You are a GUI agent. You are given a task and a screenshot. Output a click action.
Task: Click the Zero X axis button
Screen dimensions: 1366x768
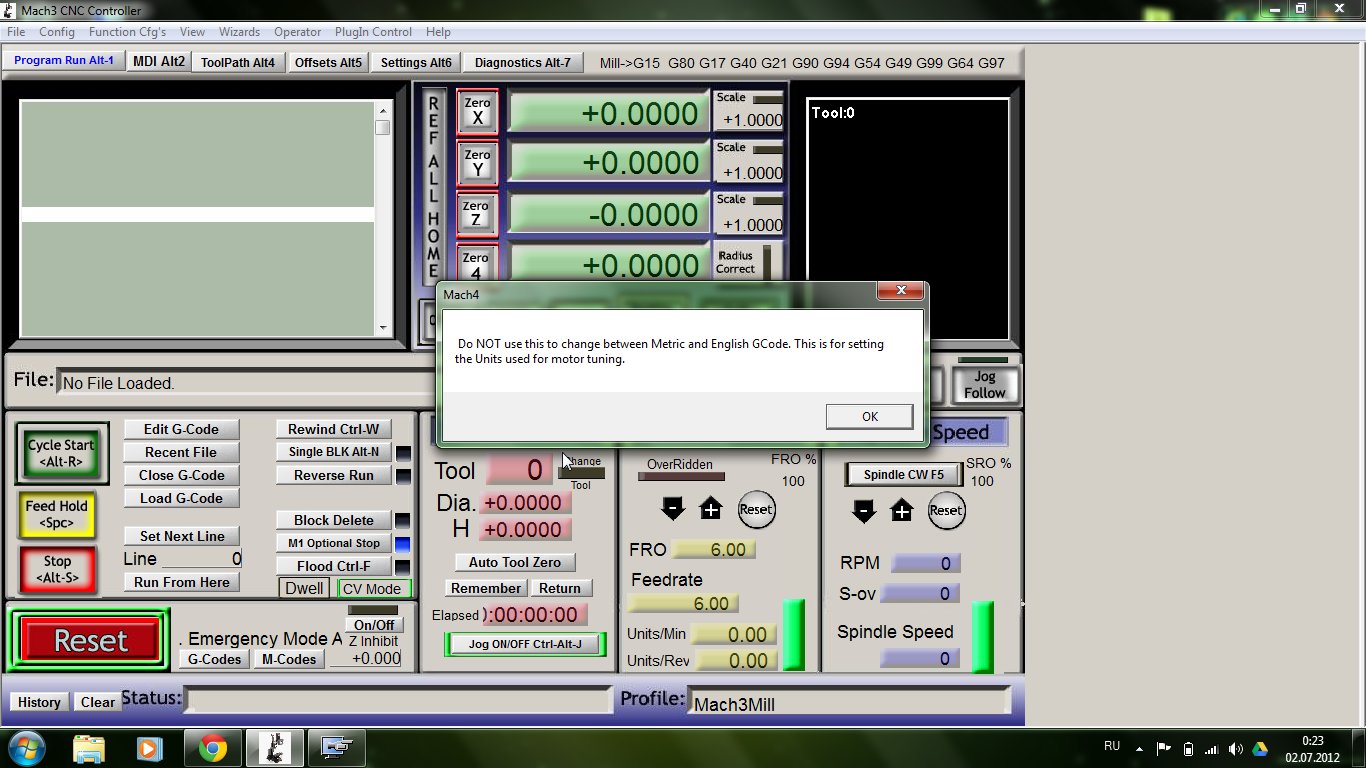(x=477, y=111)
